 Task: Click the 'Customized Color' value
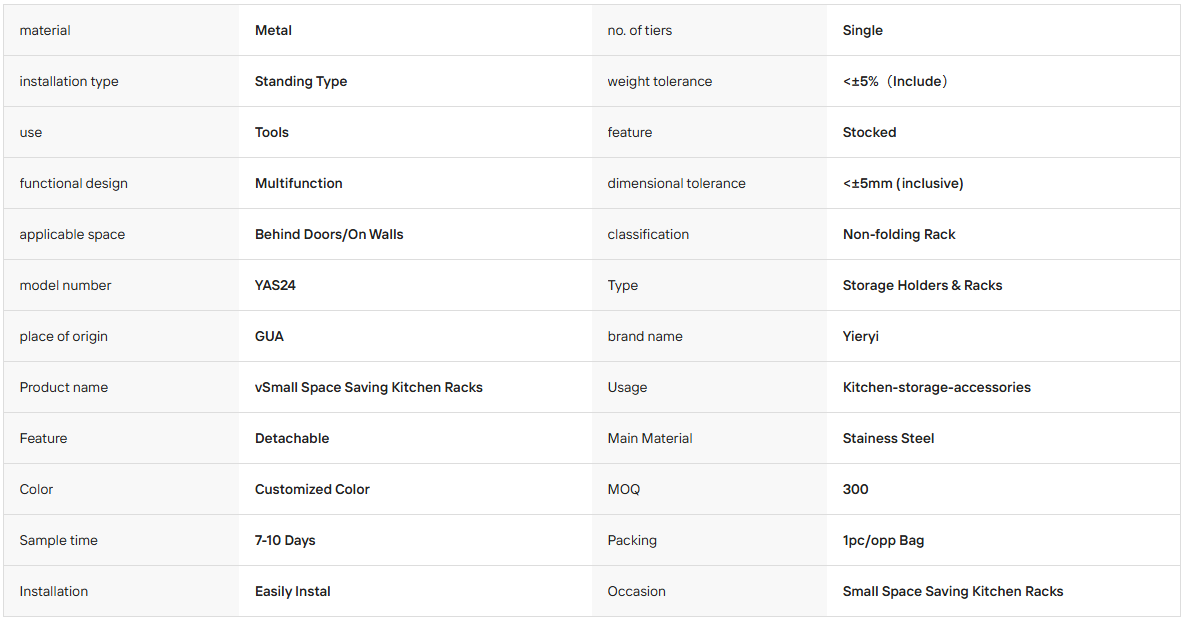[312, 489]
